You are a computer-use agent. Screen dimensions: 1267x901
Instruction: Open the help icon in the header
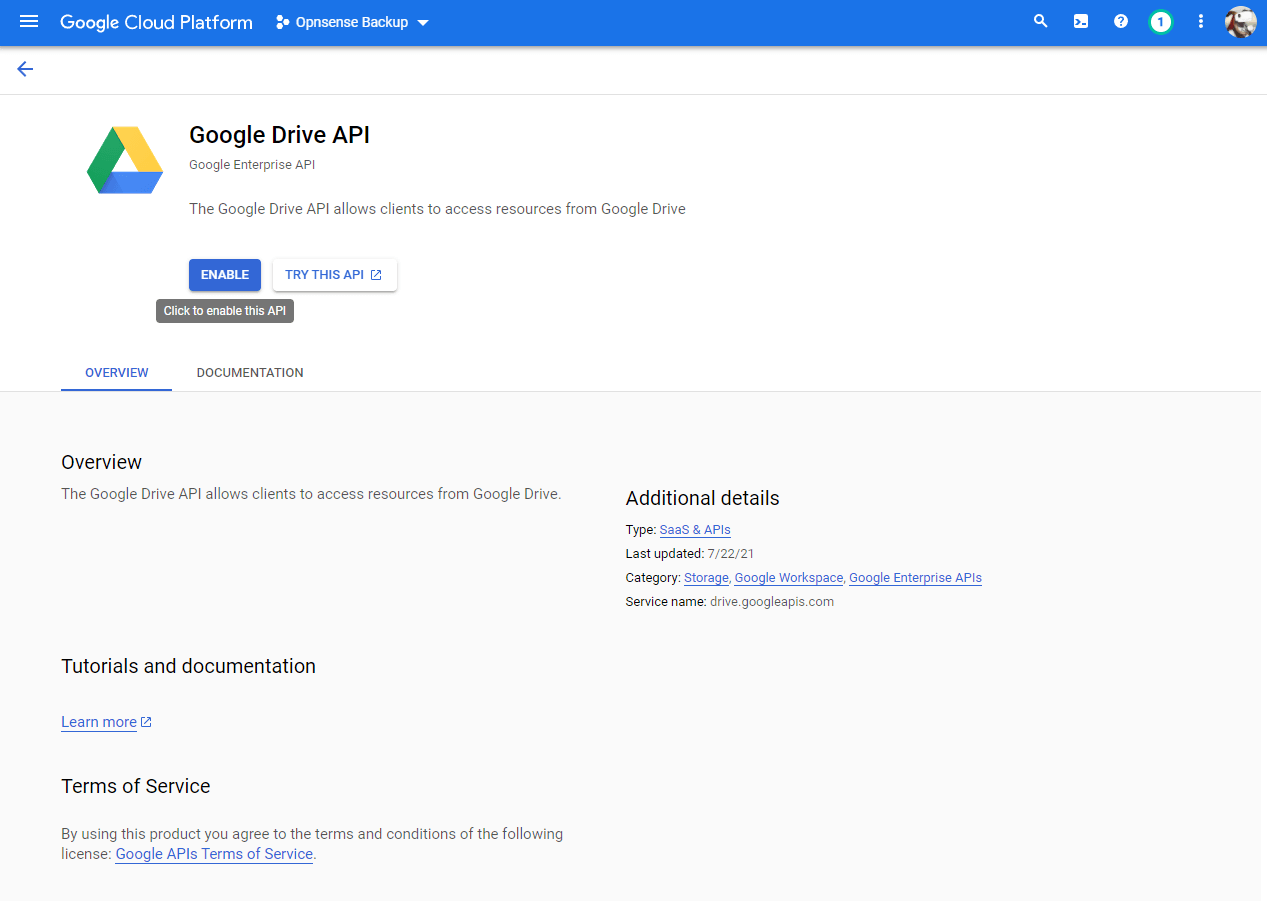click(x=1120, y=21)
